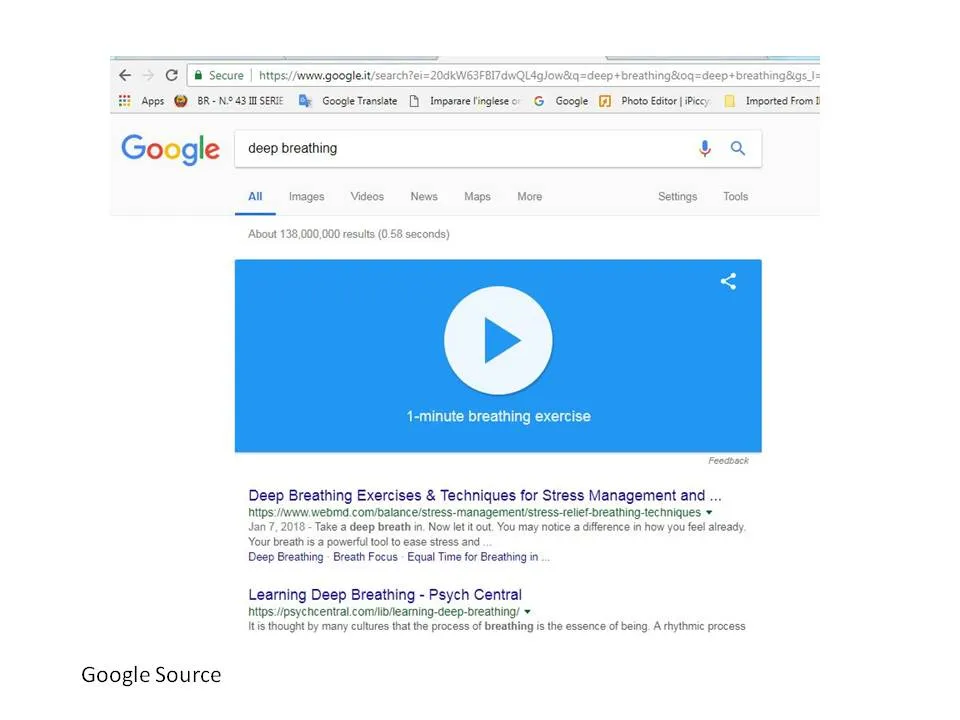This screenshot has width=960, height=720.
Task: Reload the page with the refresh icon
Action: (x=171, y=75)
